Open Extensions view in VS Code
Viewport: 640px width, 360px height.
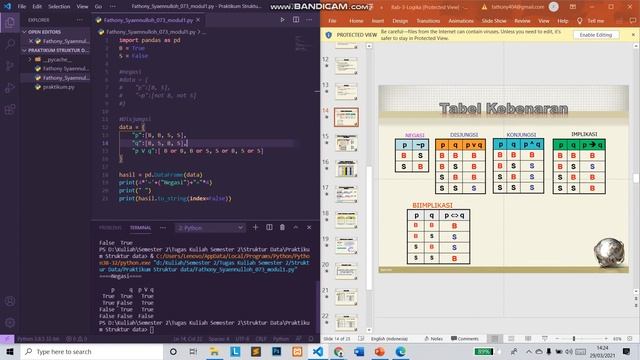click(x=10, y=109)
